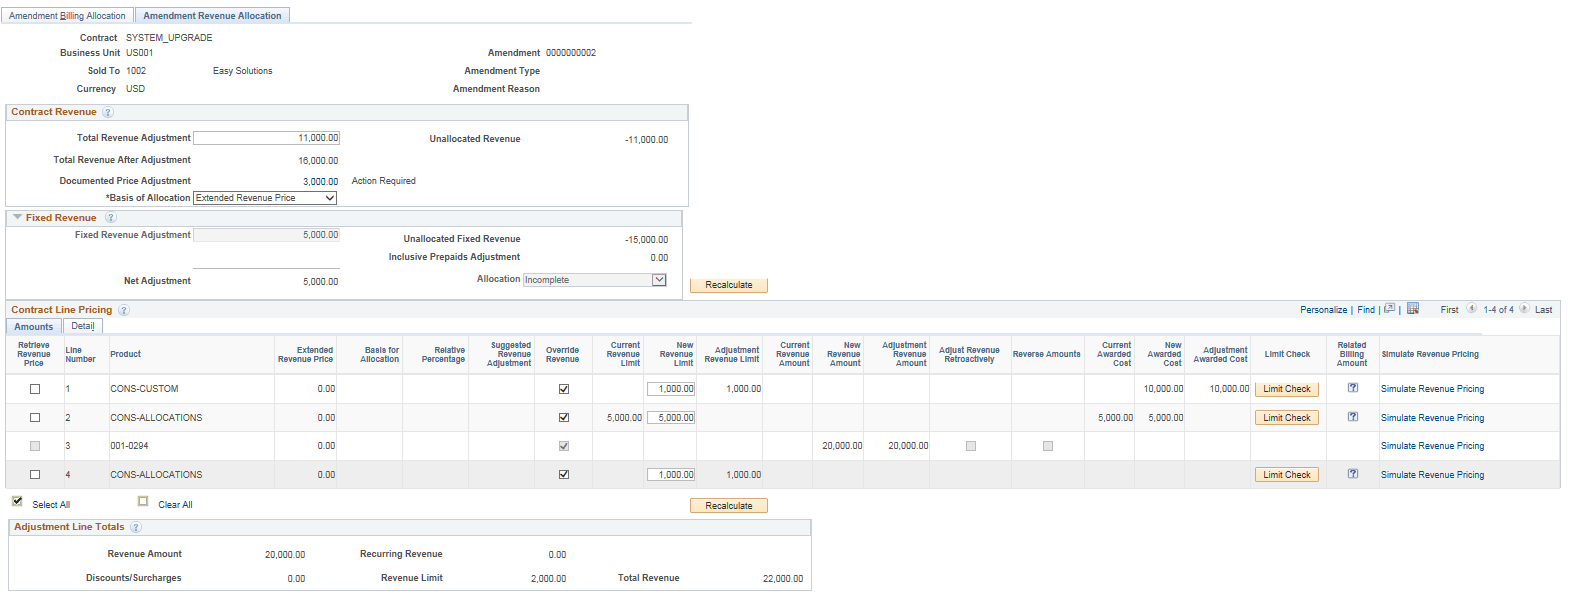Click product cell 001-0294

point(129,446)
